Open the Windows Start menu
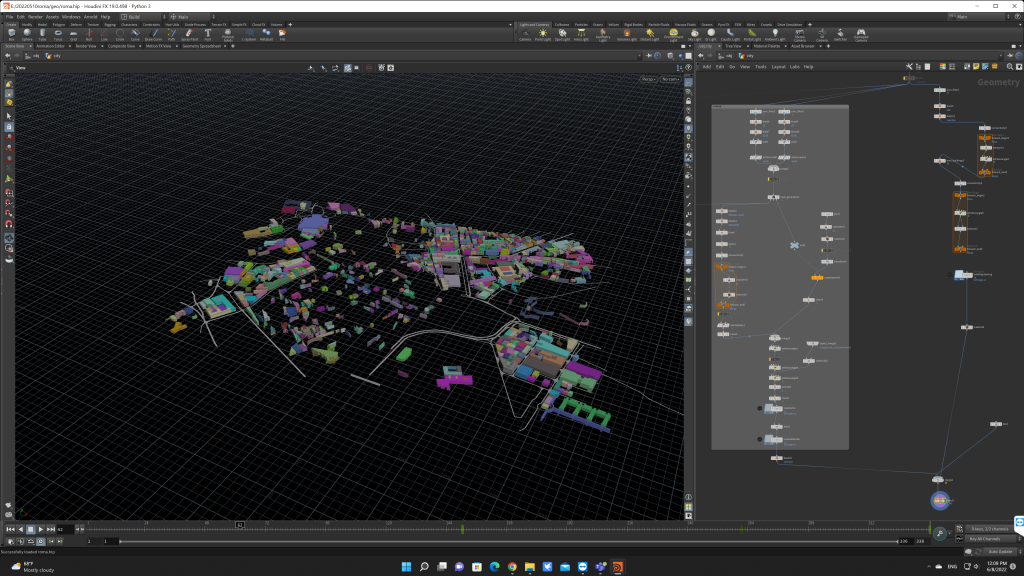Viewport: 1024px width, 576px height. [x=406, y=567]
